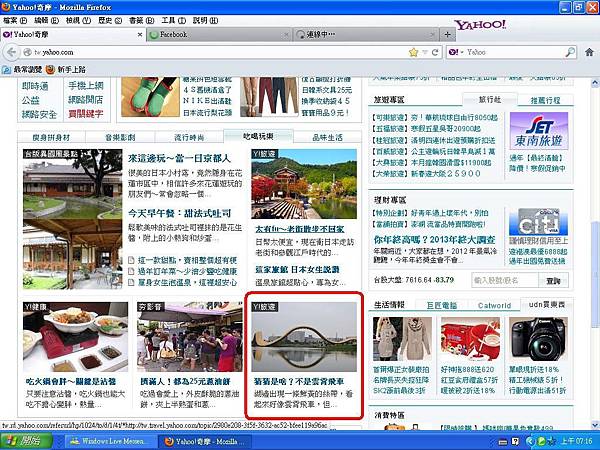Open the Canon camera product thumbnail
Viewport: 600px width, 450px height.
[538, 339]
